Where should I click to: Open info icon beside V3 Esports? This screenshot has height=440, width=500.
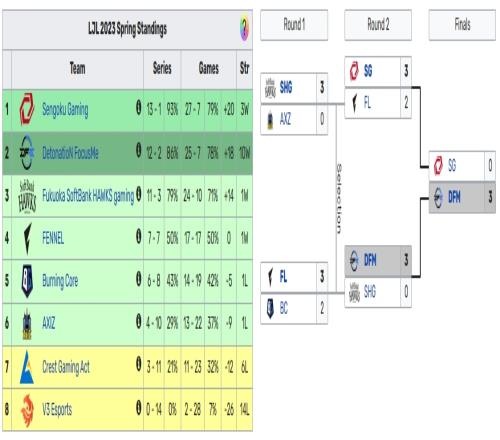[139, 407]
